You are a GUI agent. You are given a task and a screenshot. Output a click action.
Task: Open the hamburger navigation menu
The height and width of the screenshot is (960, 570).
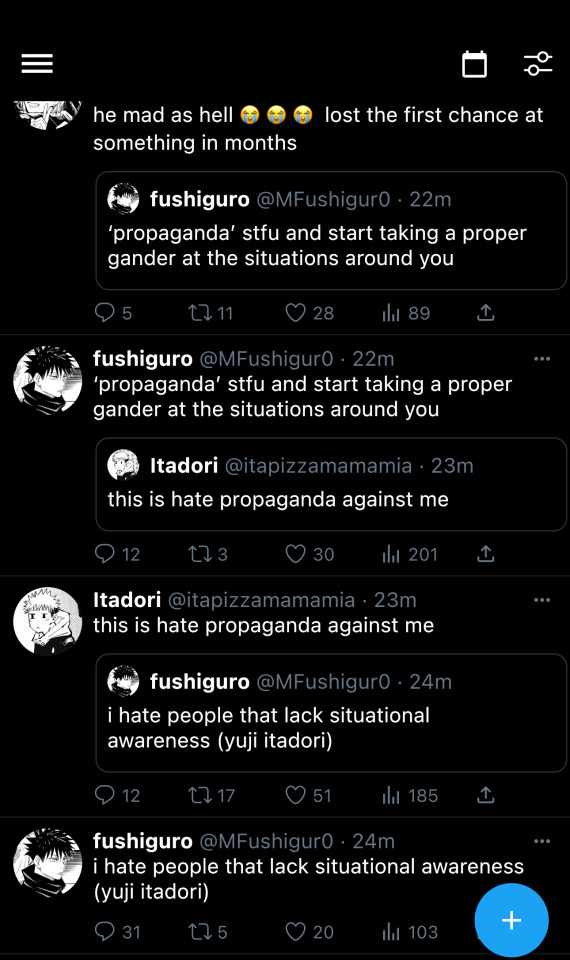click(37, 64)
